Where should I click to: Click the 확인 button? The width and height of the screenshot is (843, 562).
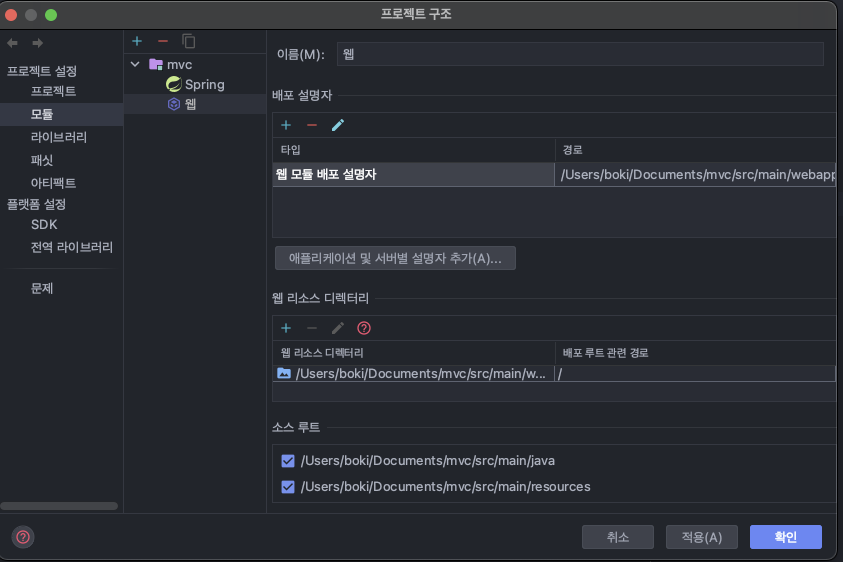[x=786, y=537]
